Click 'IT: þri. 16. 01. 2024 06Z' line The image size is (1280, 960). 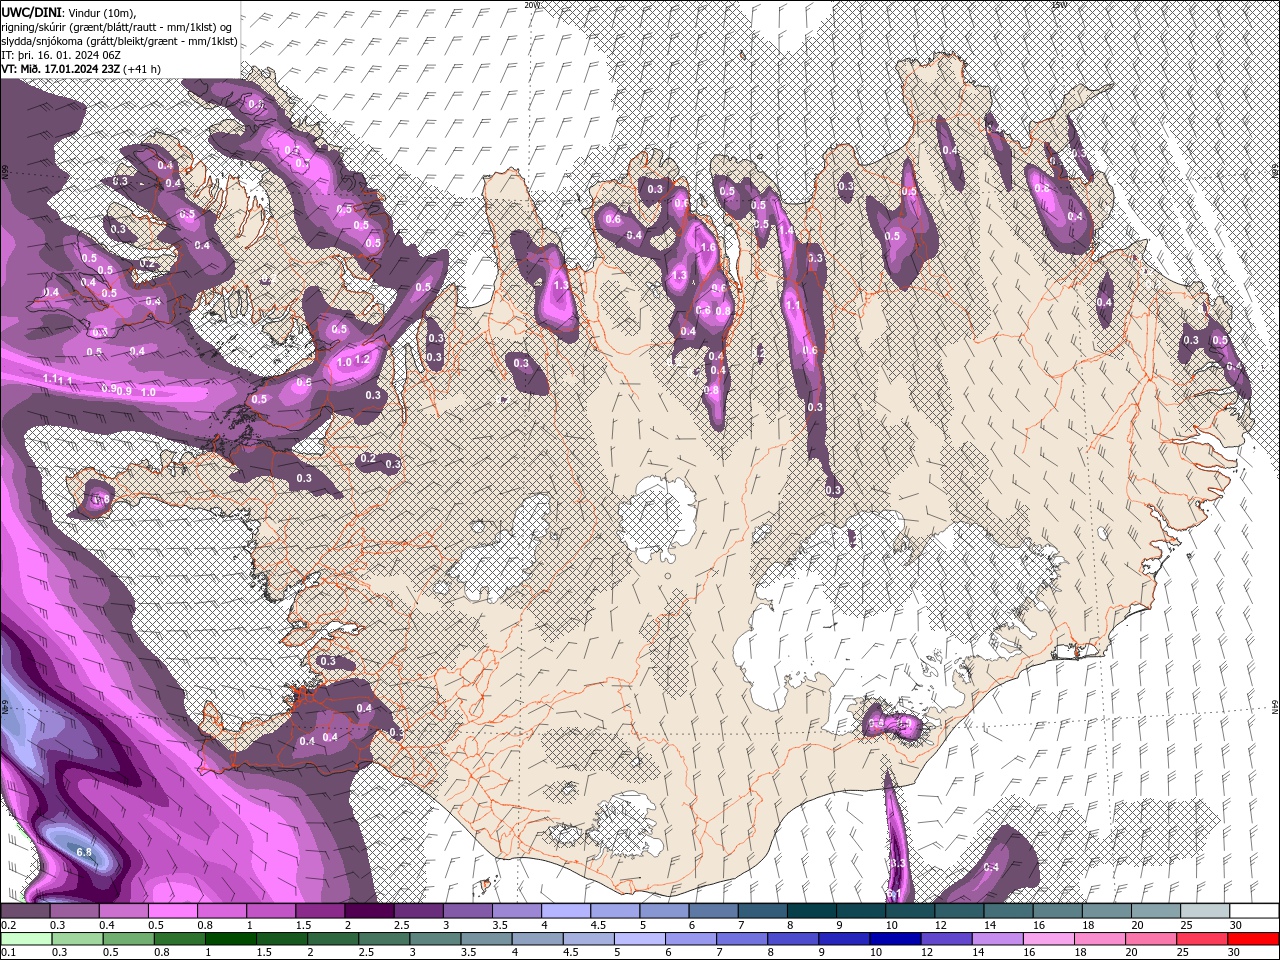[x=63, y=55]
